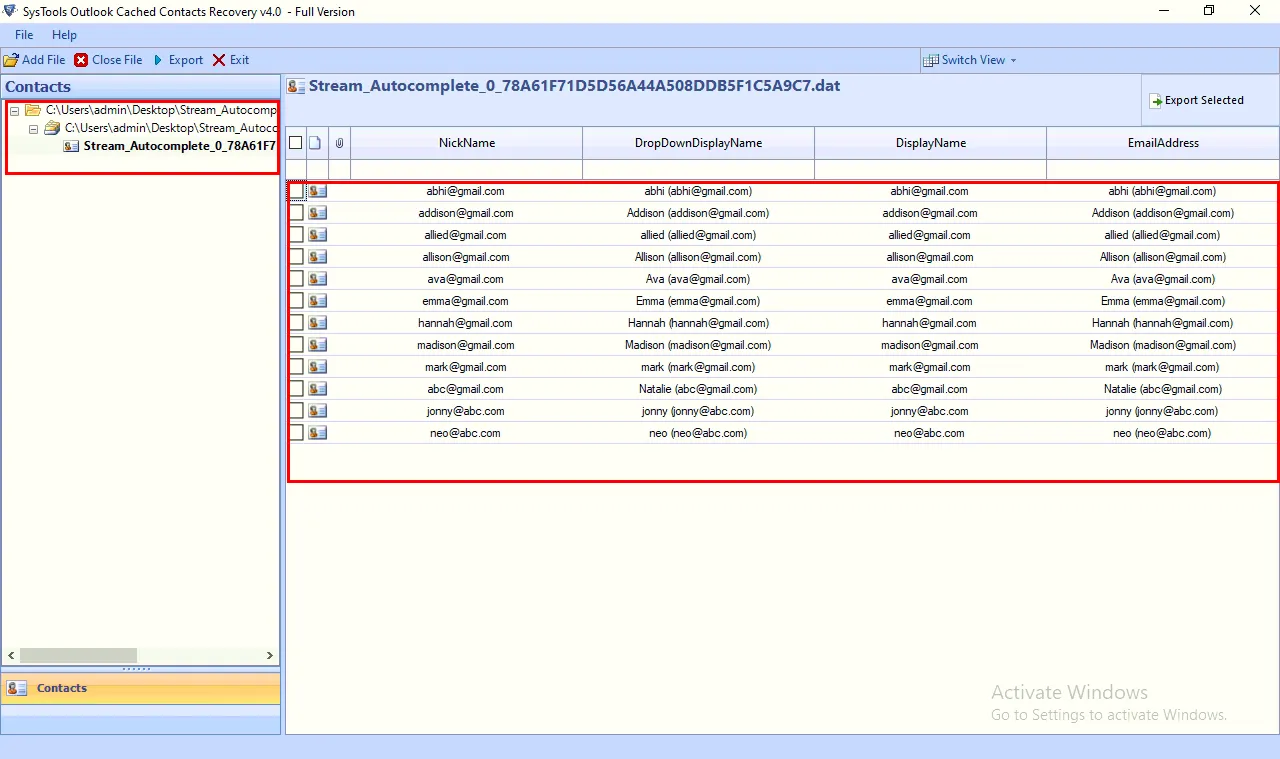Click the NickName filter input field
Viewport: 1280px width, 759px height.
coord(467,170)
